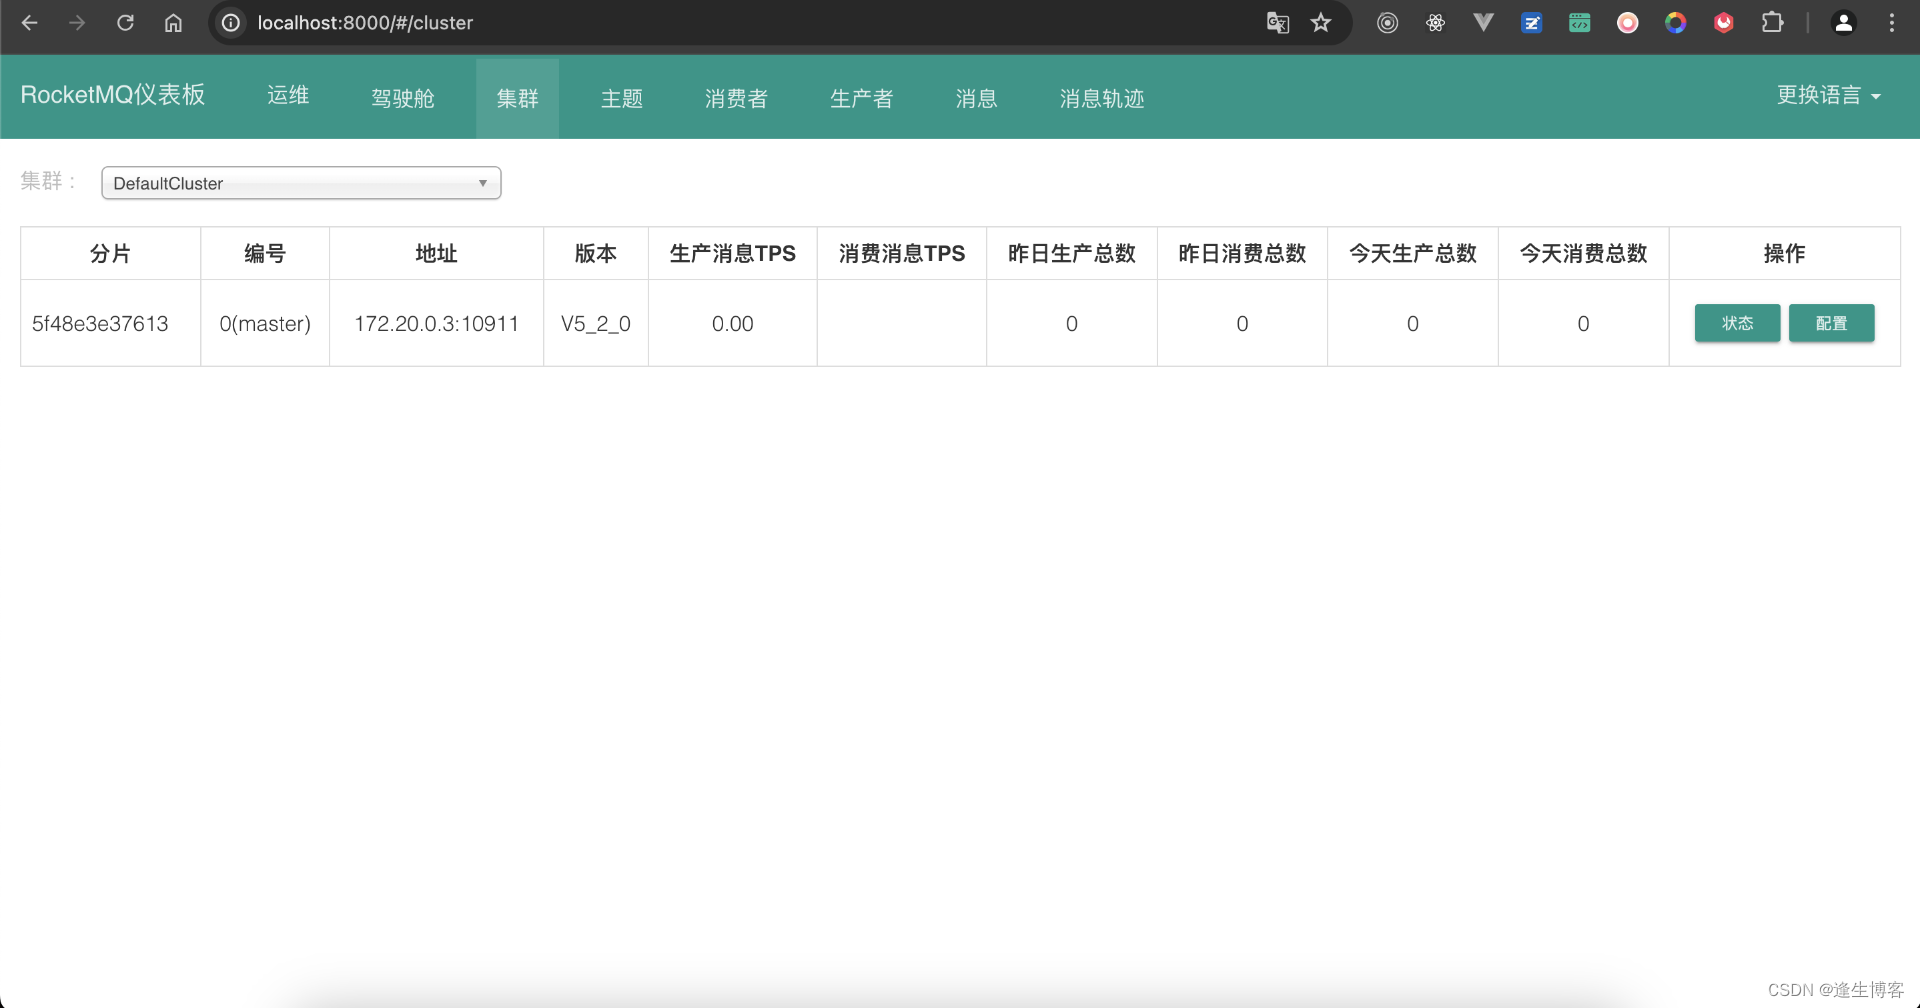Viewport: 1920px width, 1008px height.
Task: Open the Vue devtools extension
Action: pos(1483,22)
